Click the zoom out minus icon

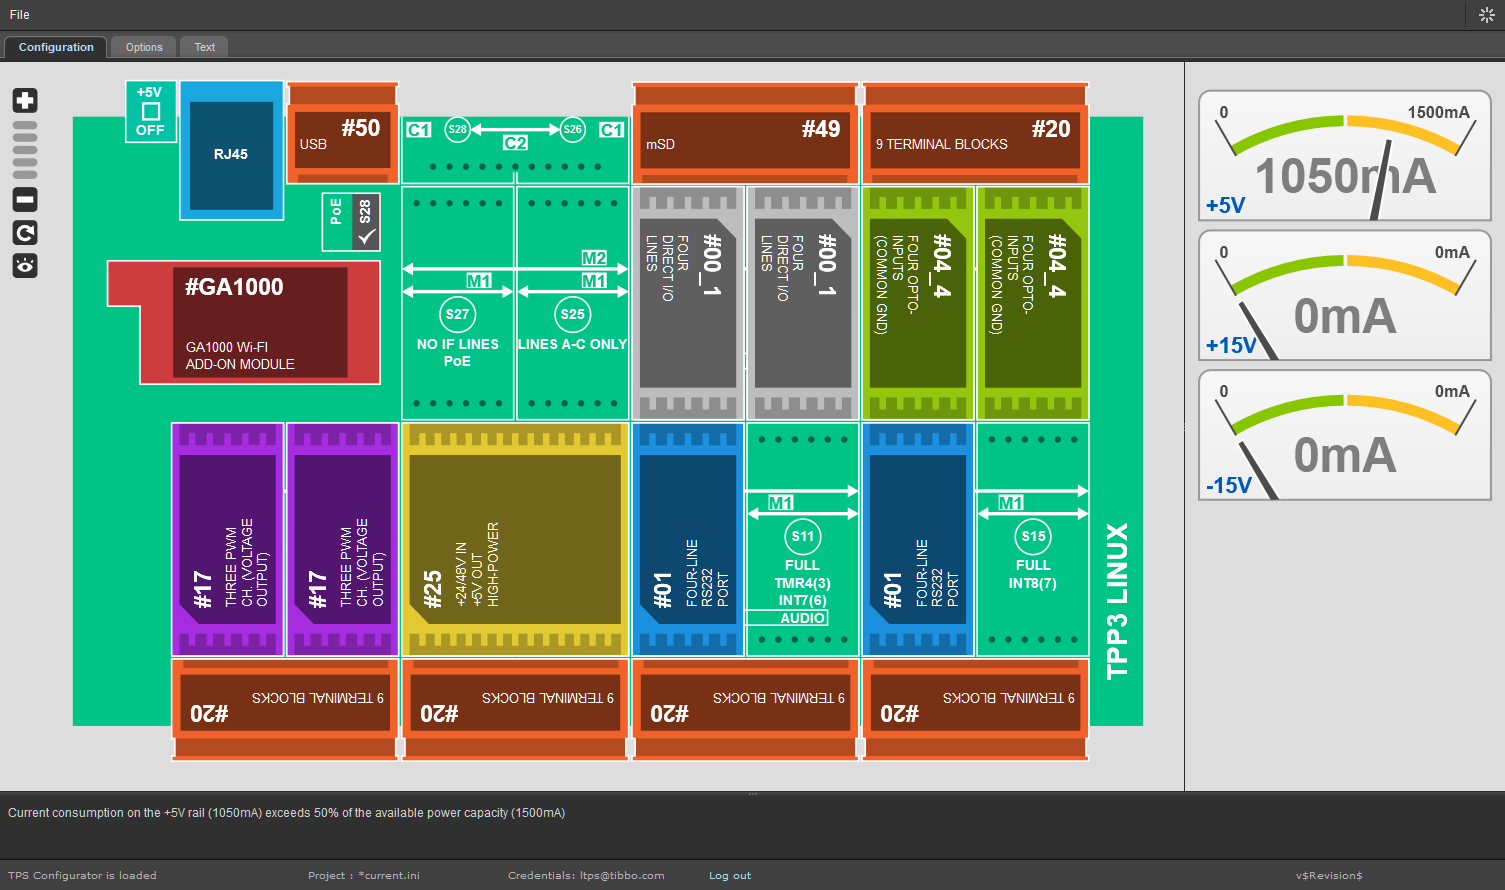pos(25,200)
